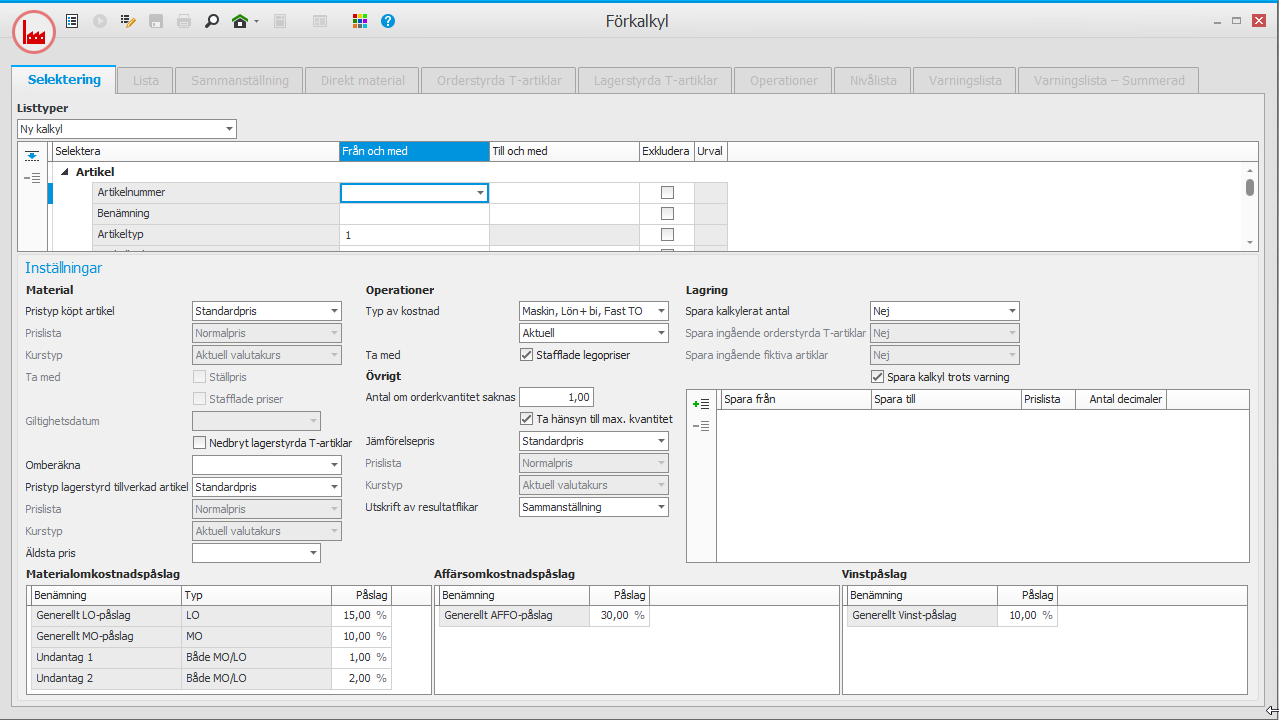Click the greyed document layout icon
1279x720 pixels.
(280, 20)
